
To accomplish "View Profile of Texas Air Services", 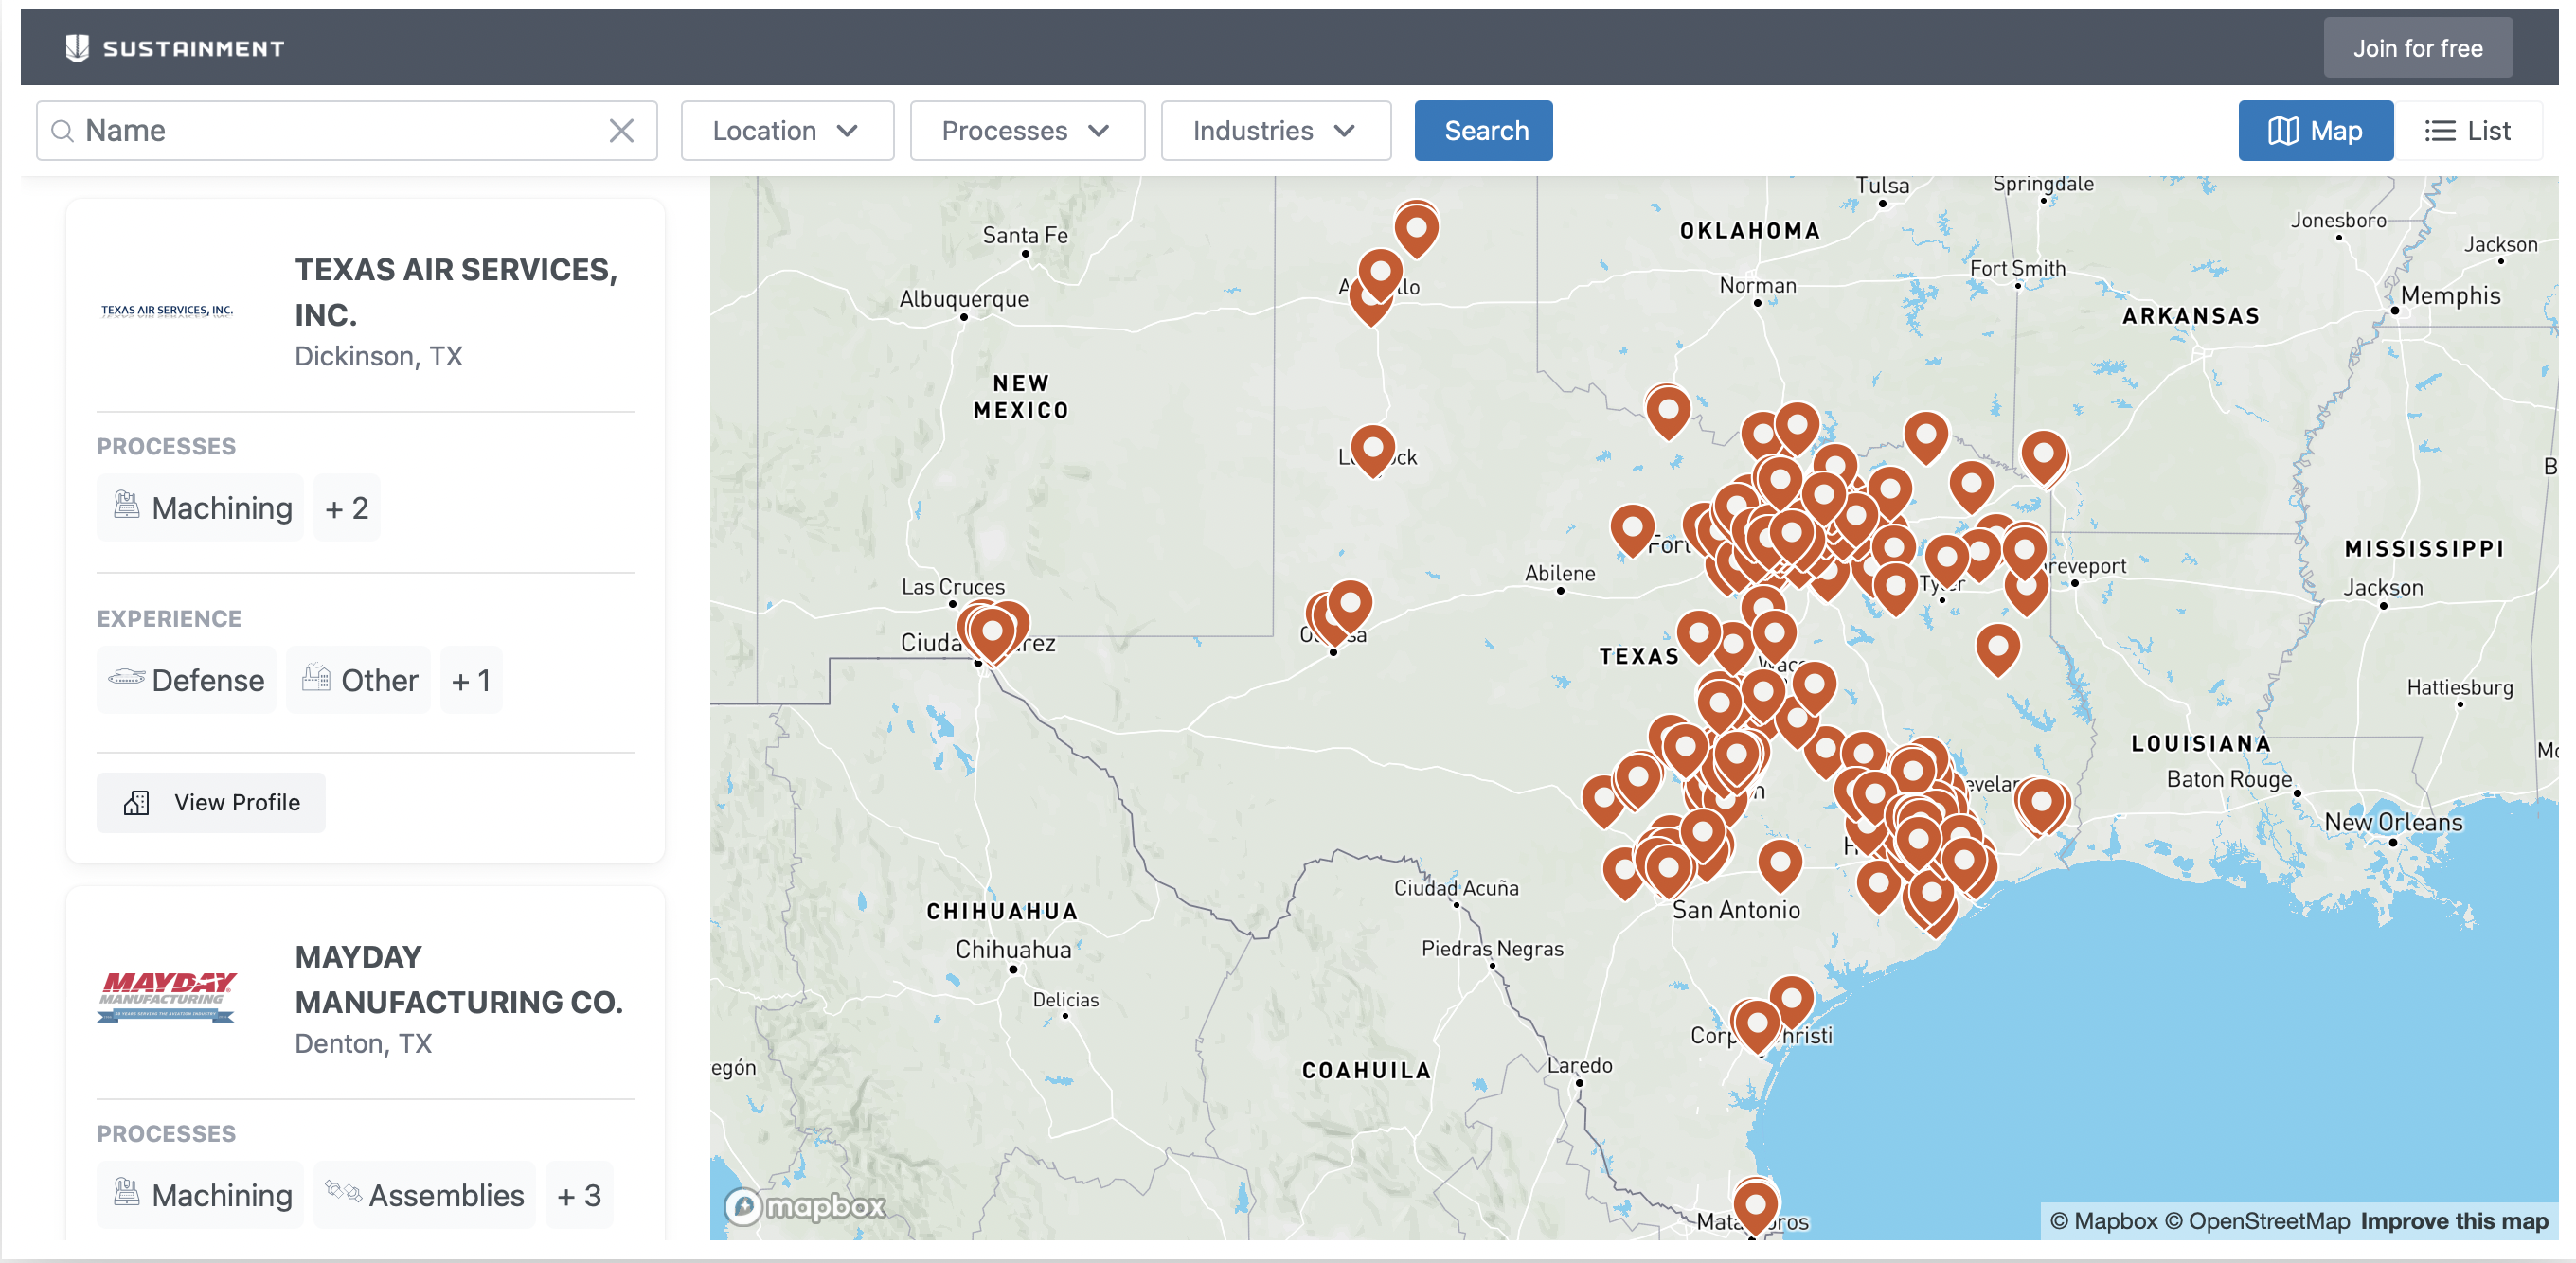I will point(211,802).
